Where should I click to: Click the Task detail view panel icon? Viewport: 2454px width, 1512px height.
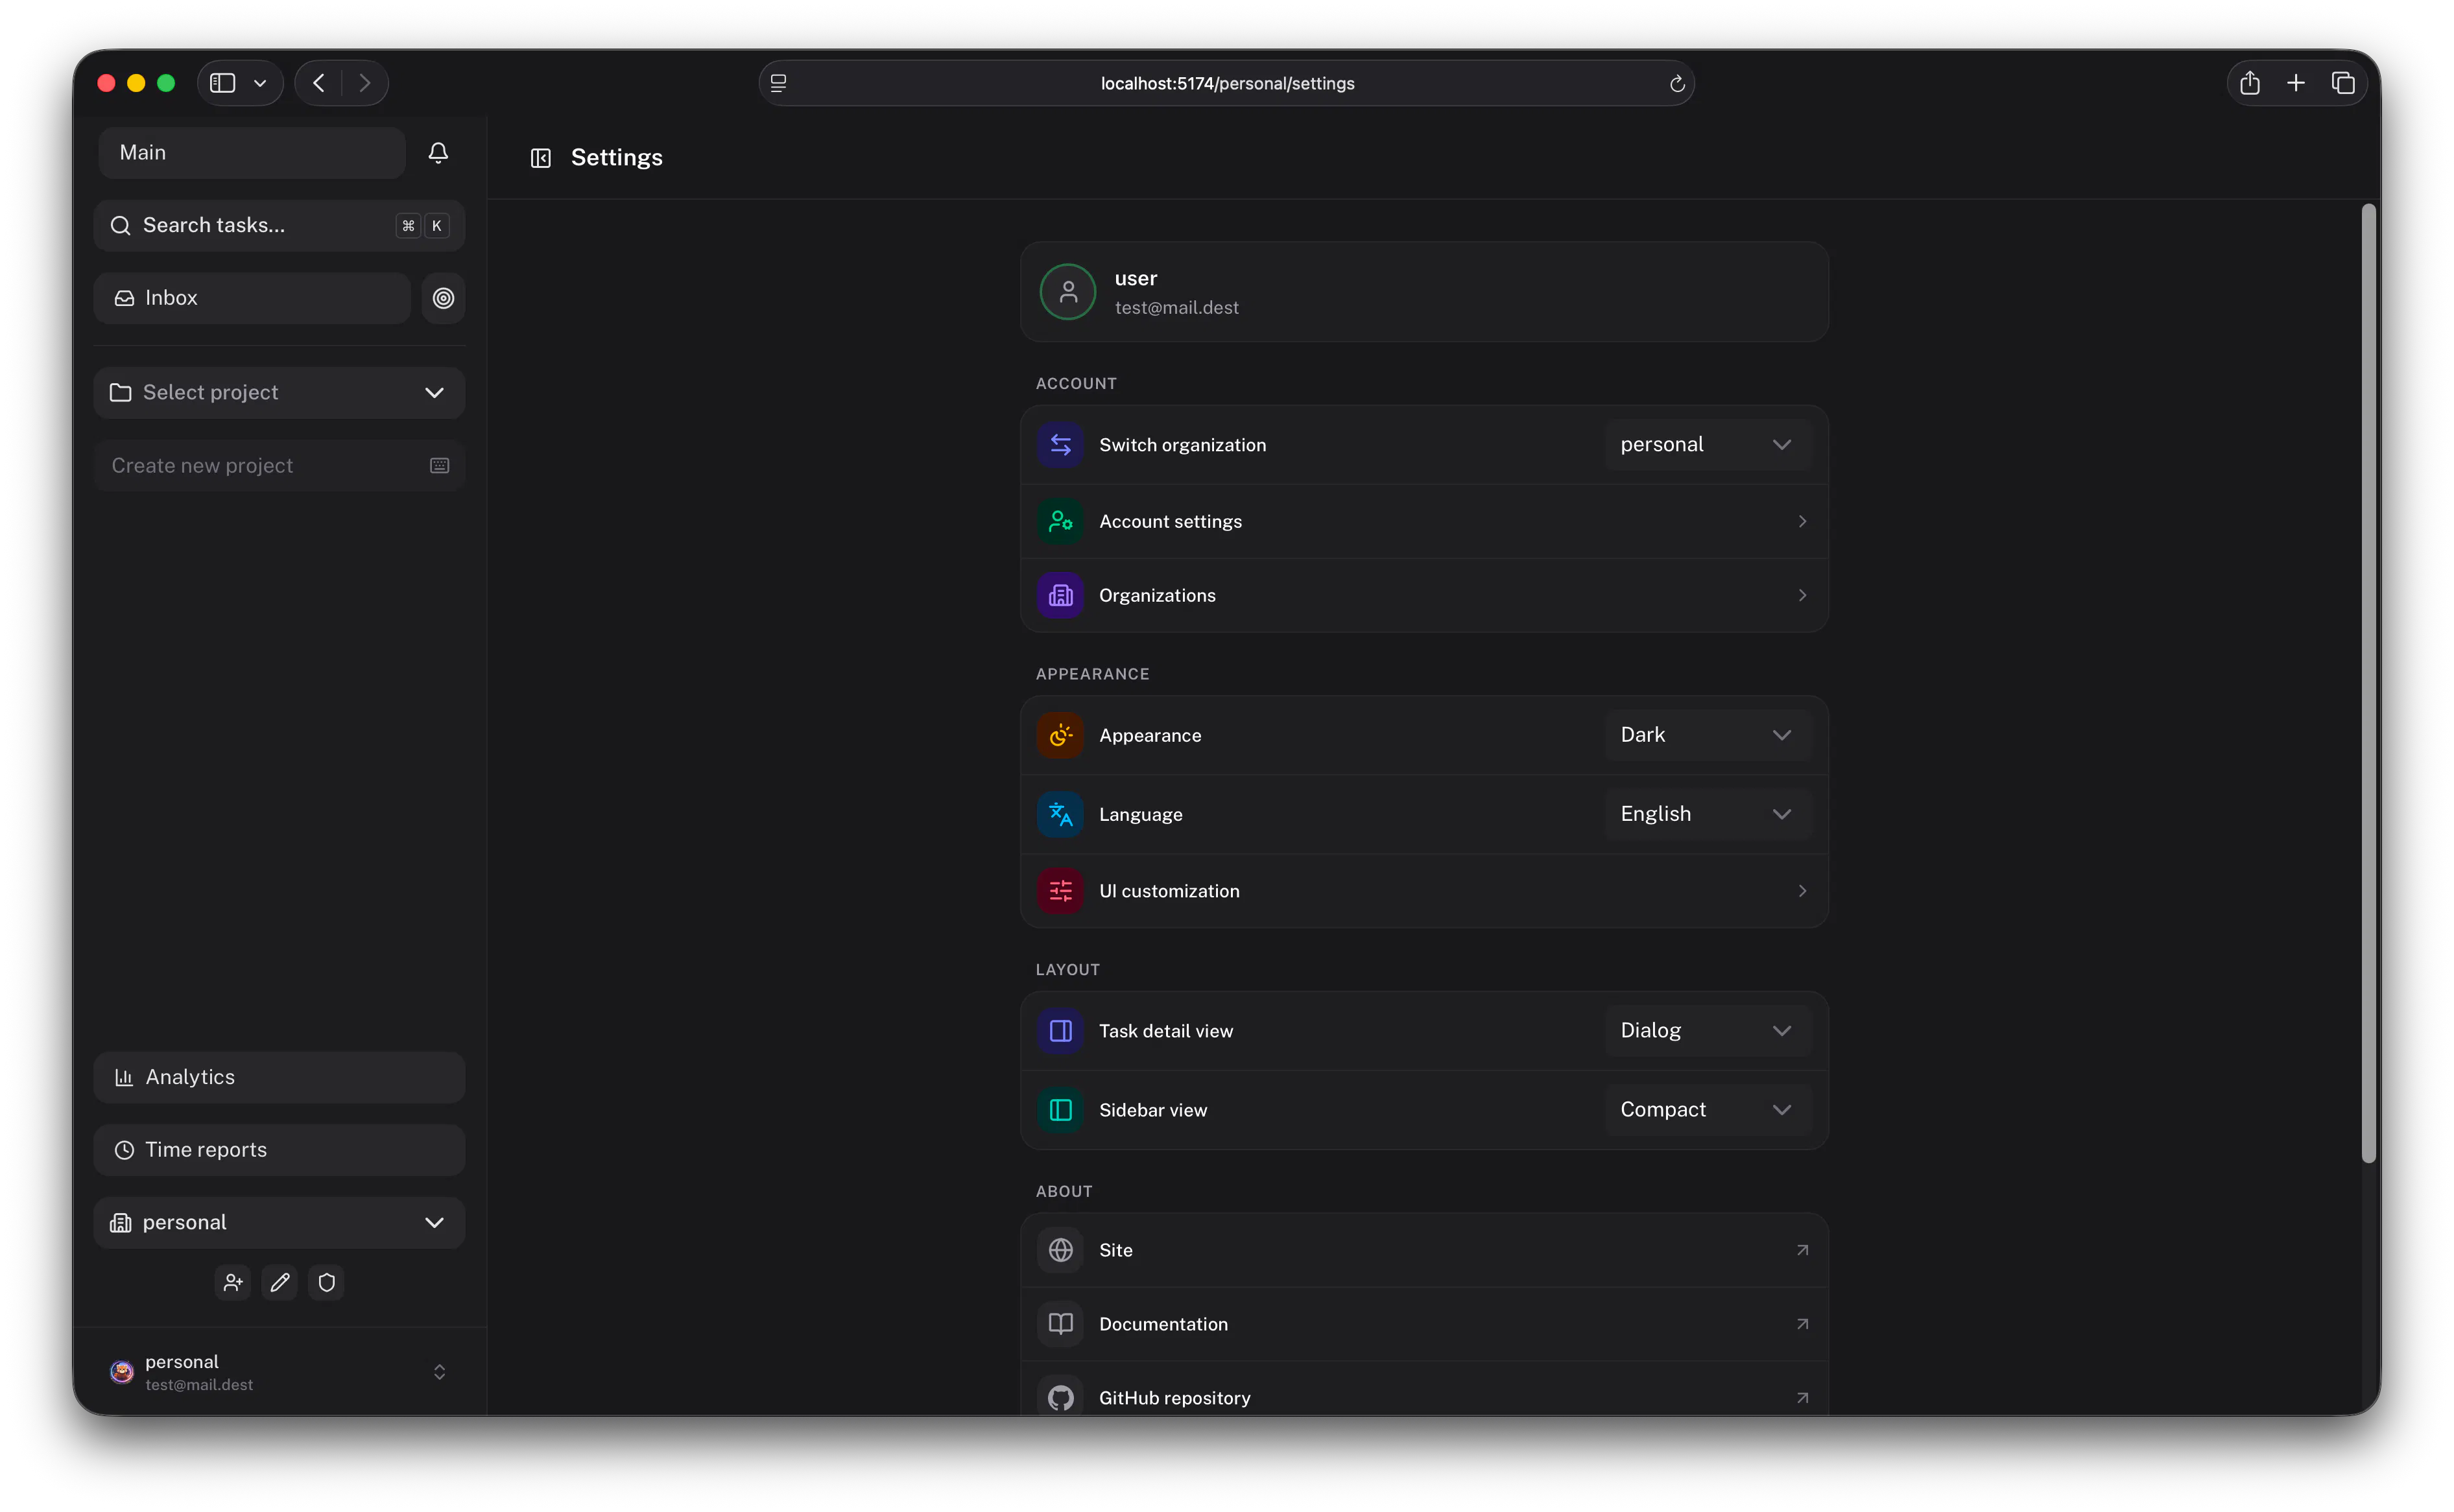click(1061, 1031)
